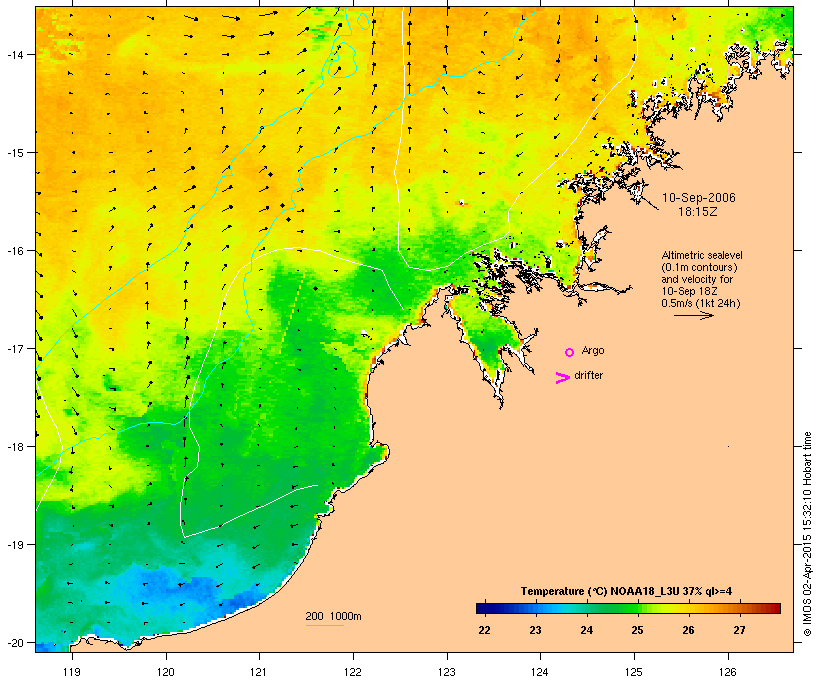Click the 'Altimetric sealevel' text
820x680 pixels.
[702, 255]
